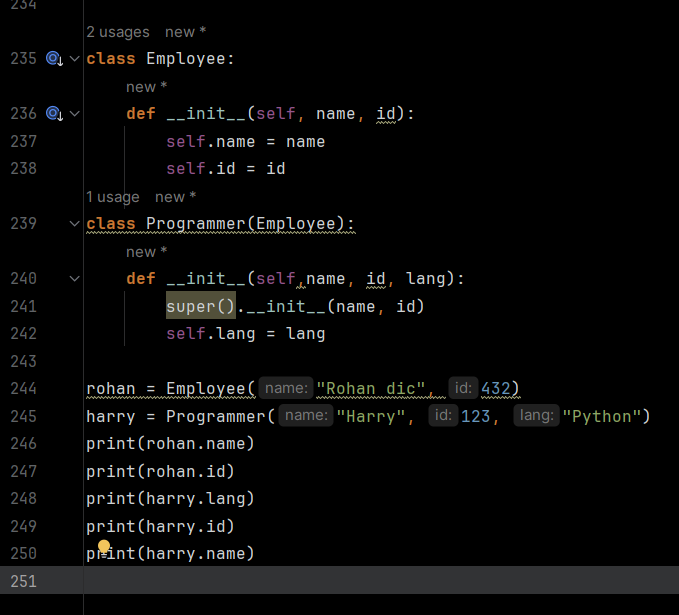The width and height of the screenshot is (679, 615).
Task: Click 'class Programmer(Employee):' declaration
Action: coord(220,224)
